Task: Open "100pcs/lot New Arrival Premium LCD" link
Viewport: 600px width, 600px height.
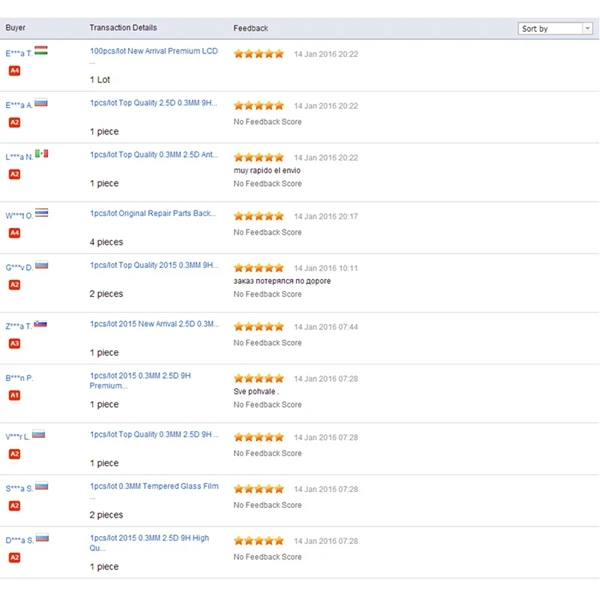Action: tap(154, 51)
